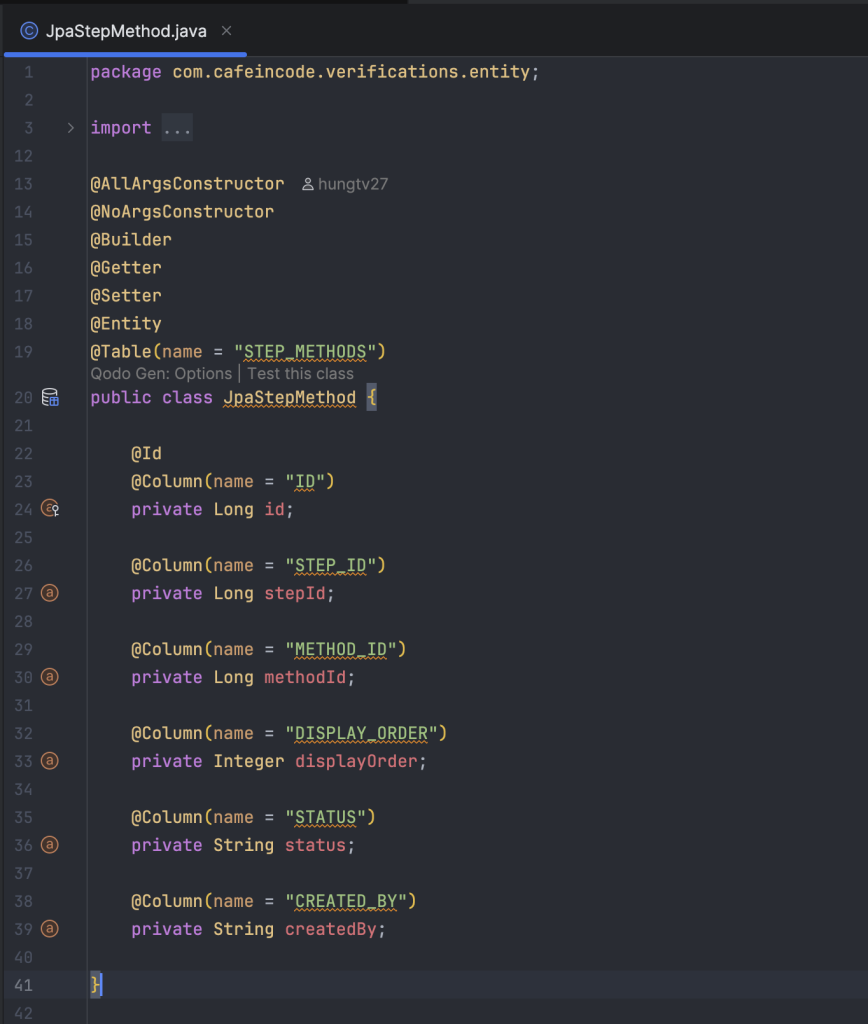Click the attribute gutter icon next to stepId
The height and width of the screenshot is (1024, 868).
(50, 592)
